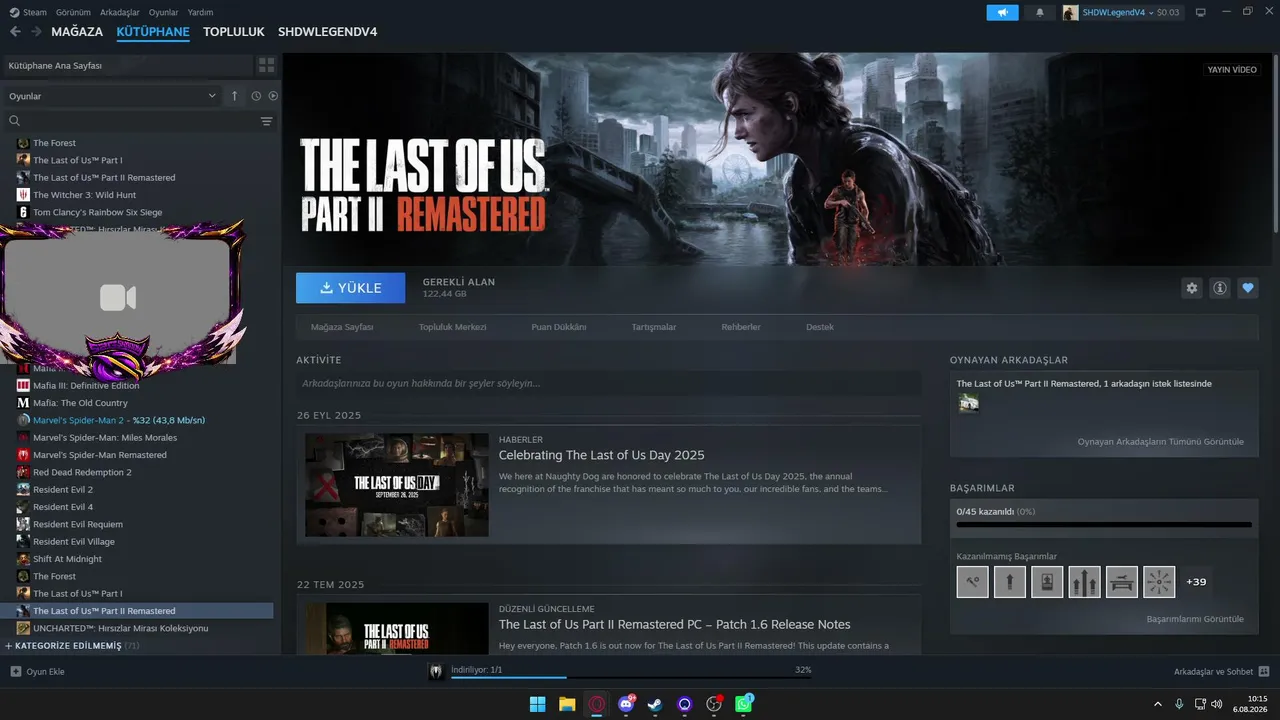1280x720 pixels.
Task: Expand the KATEGORİZE EDİLMEMİŞ category
Action: [72, 646]
